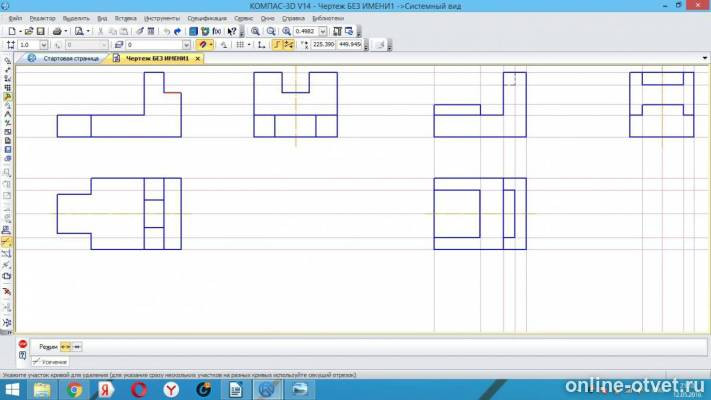
Task: Open the Сервис menu
Action: click(x=243, y=18)
